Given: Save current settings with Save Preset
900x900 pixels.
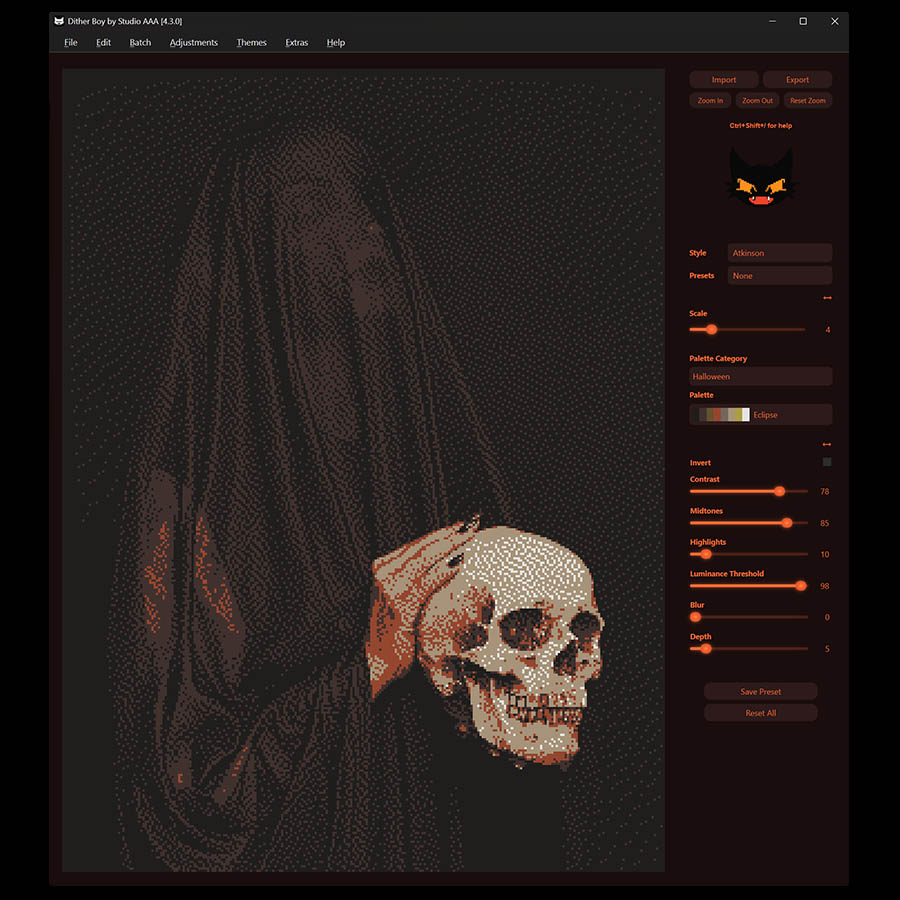Looking at the screenshot, I should [760, 692].
